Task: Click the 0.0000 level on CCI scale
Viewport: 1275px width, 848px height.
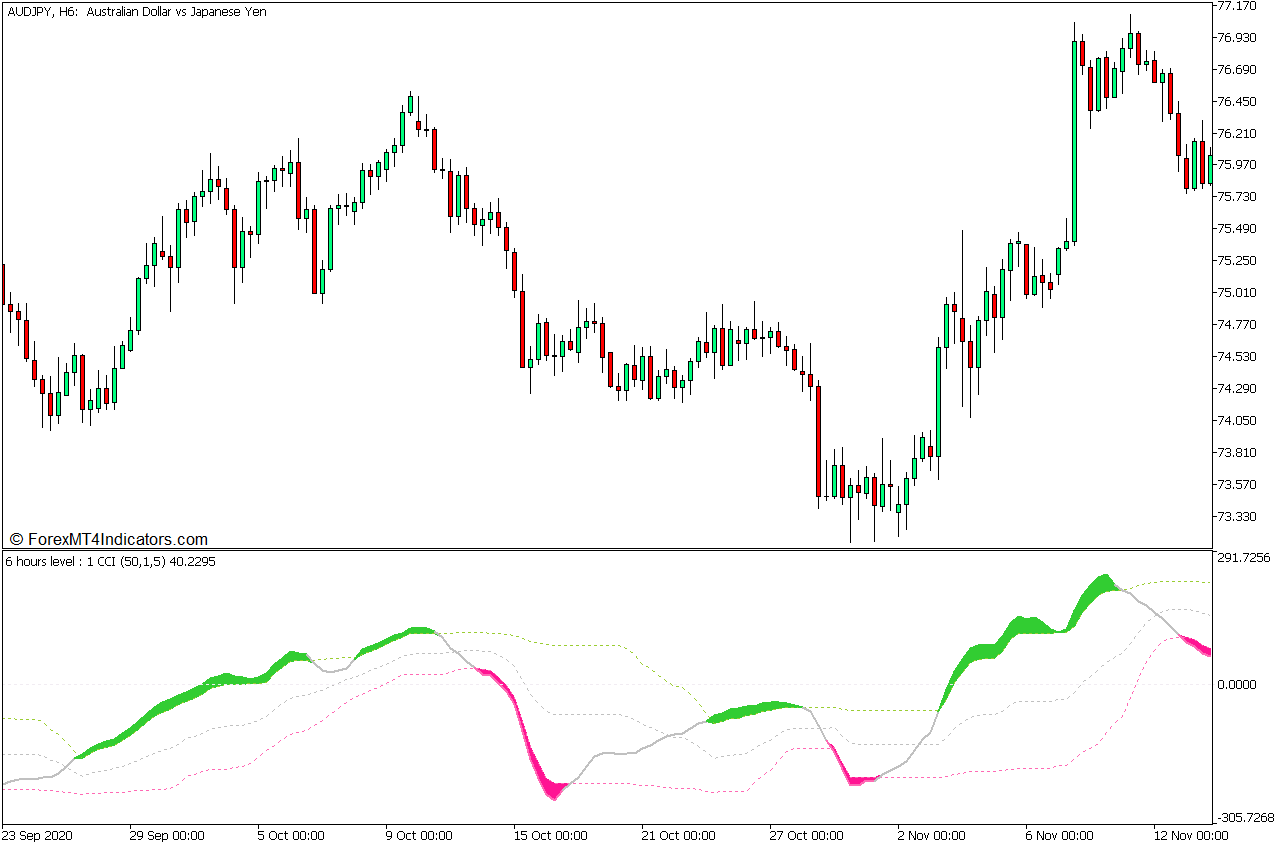Action: click(1237, 685)
